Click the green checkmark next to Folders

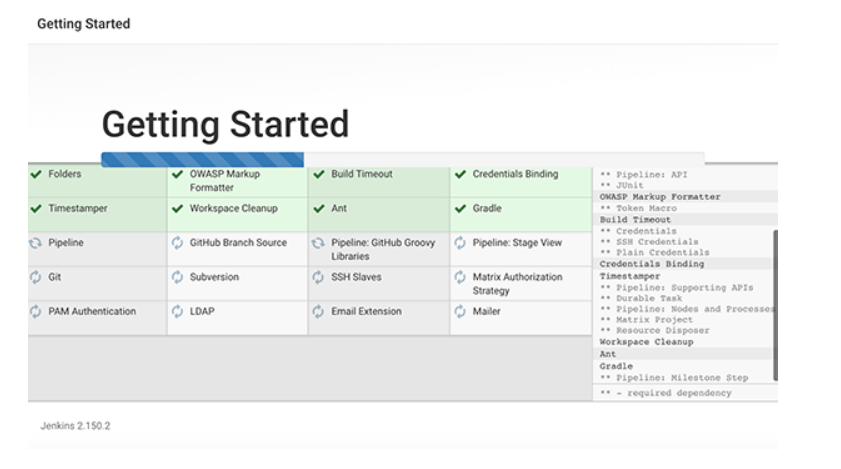pos(35,174)
